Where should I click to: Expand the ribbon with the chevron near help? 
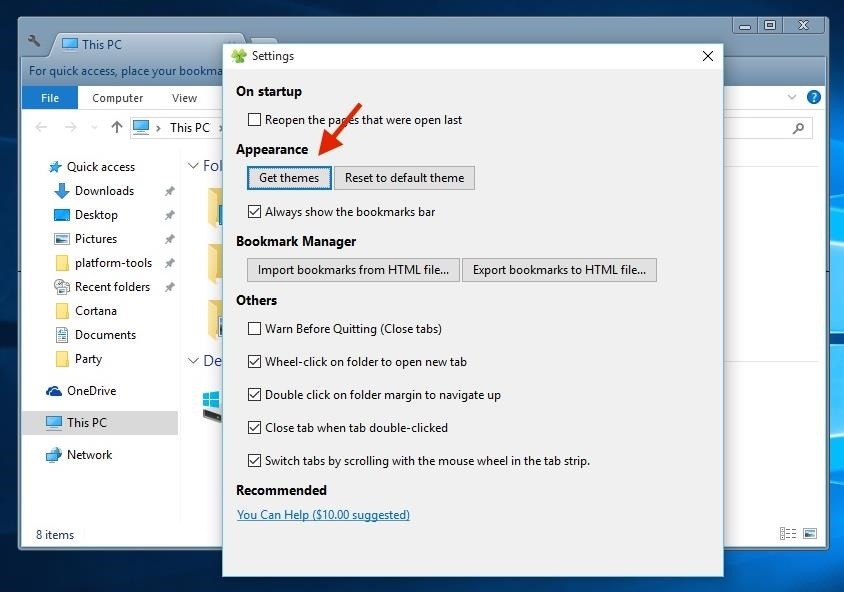tap(791, 97)
